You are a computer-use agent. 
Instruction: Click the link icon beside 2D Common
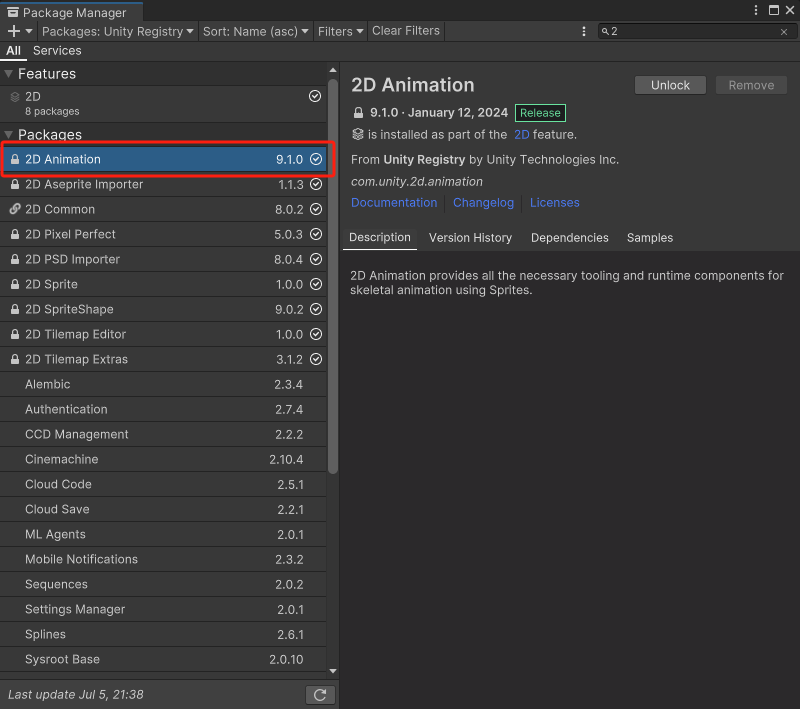click(x=15, y=209)
